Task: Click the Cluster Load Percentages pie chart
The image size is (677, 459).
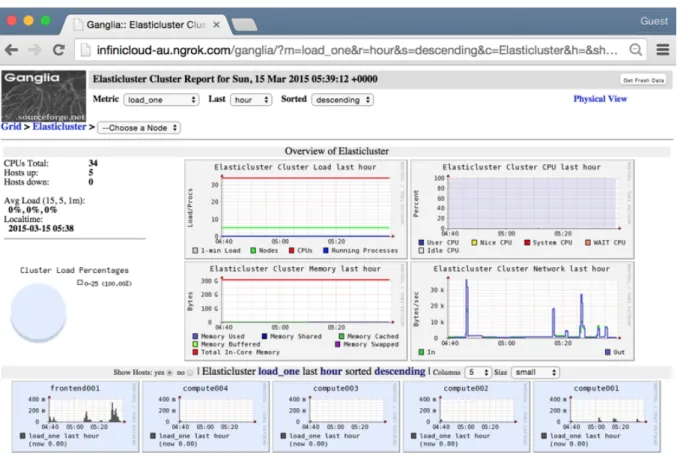Action: [x=38, y=313]
